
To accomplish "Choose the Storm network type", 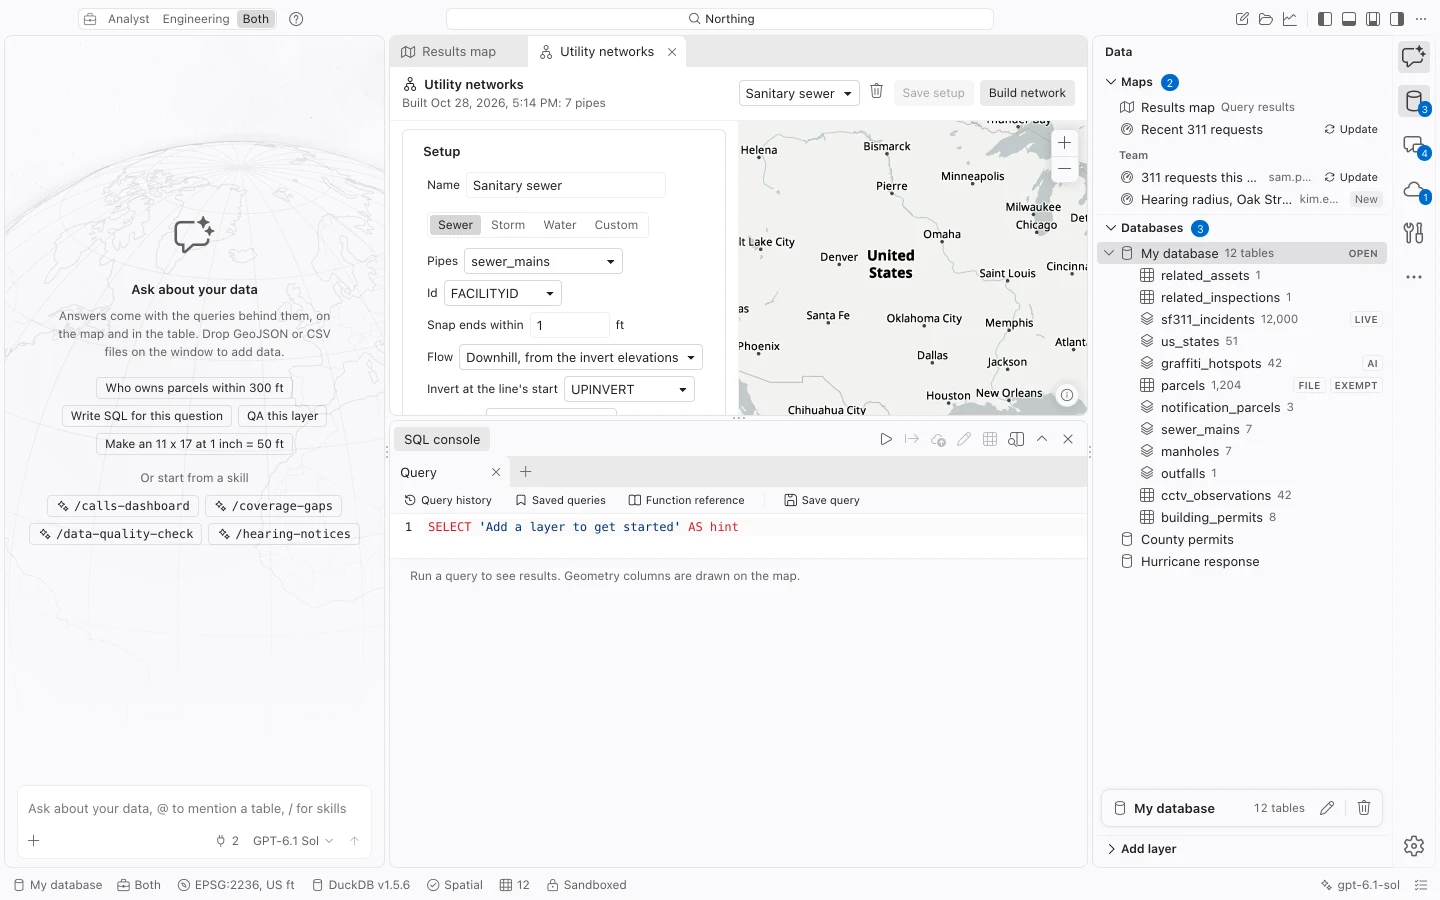I will point(508,225).
